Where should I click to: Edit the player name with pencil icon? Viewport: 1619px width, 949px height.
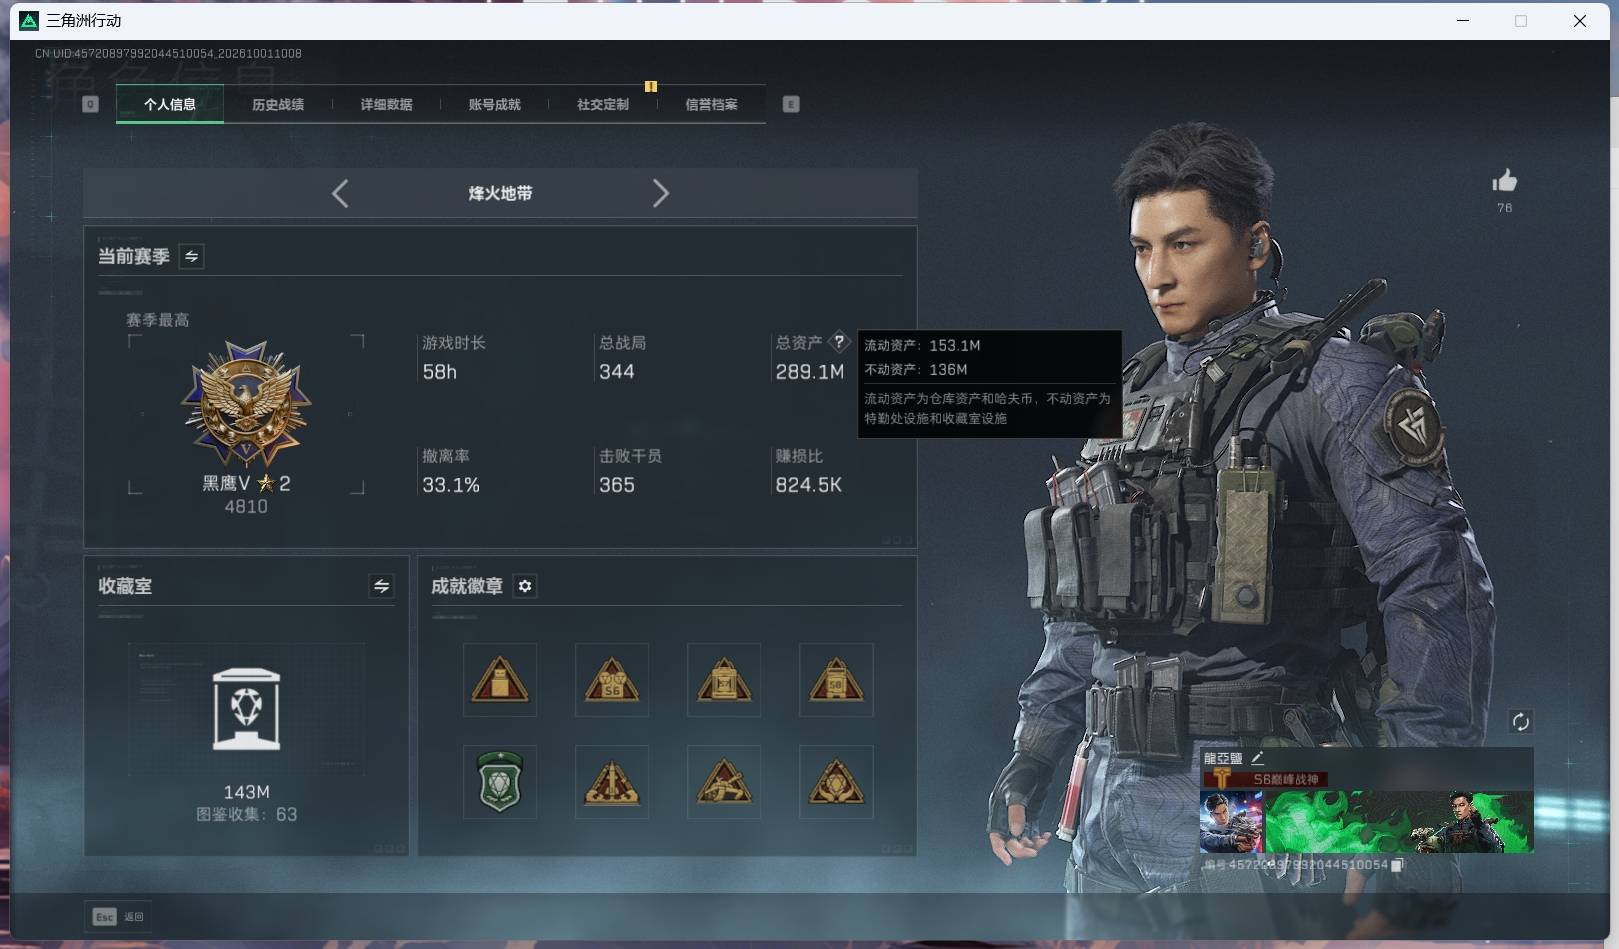click(1257, 758)
